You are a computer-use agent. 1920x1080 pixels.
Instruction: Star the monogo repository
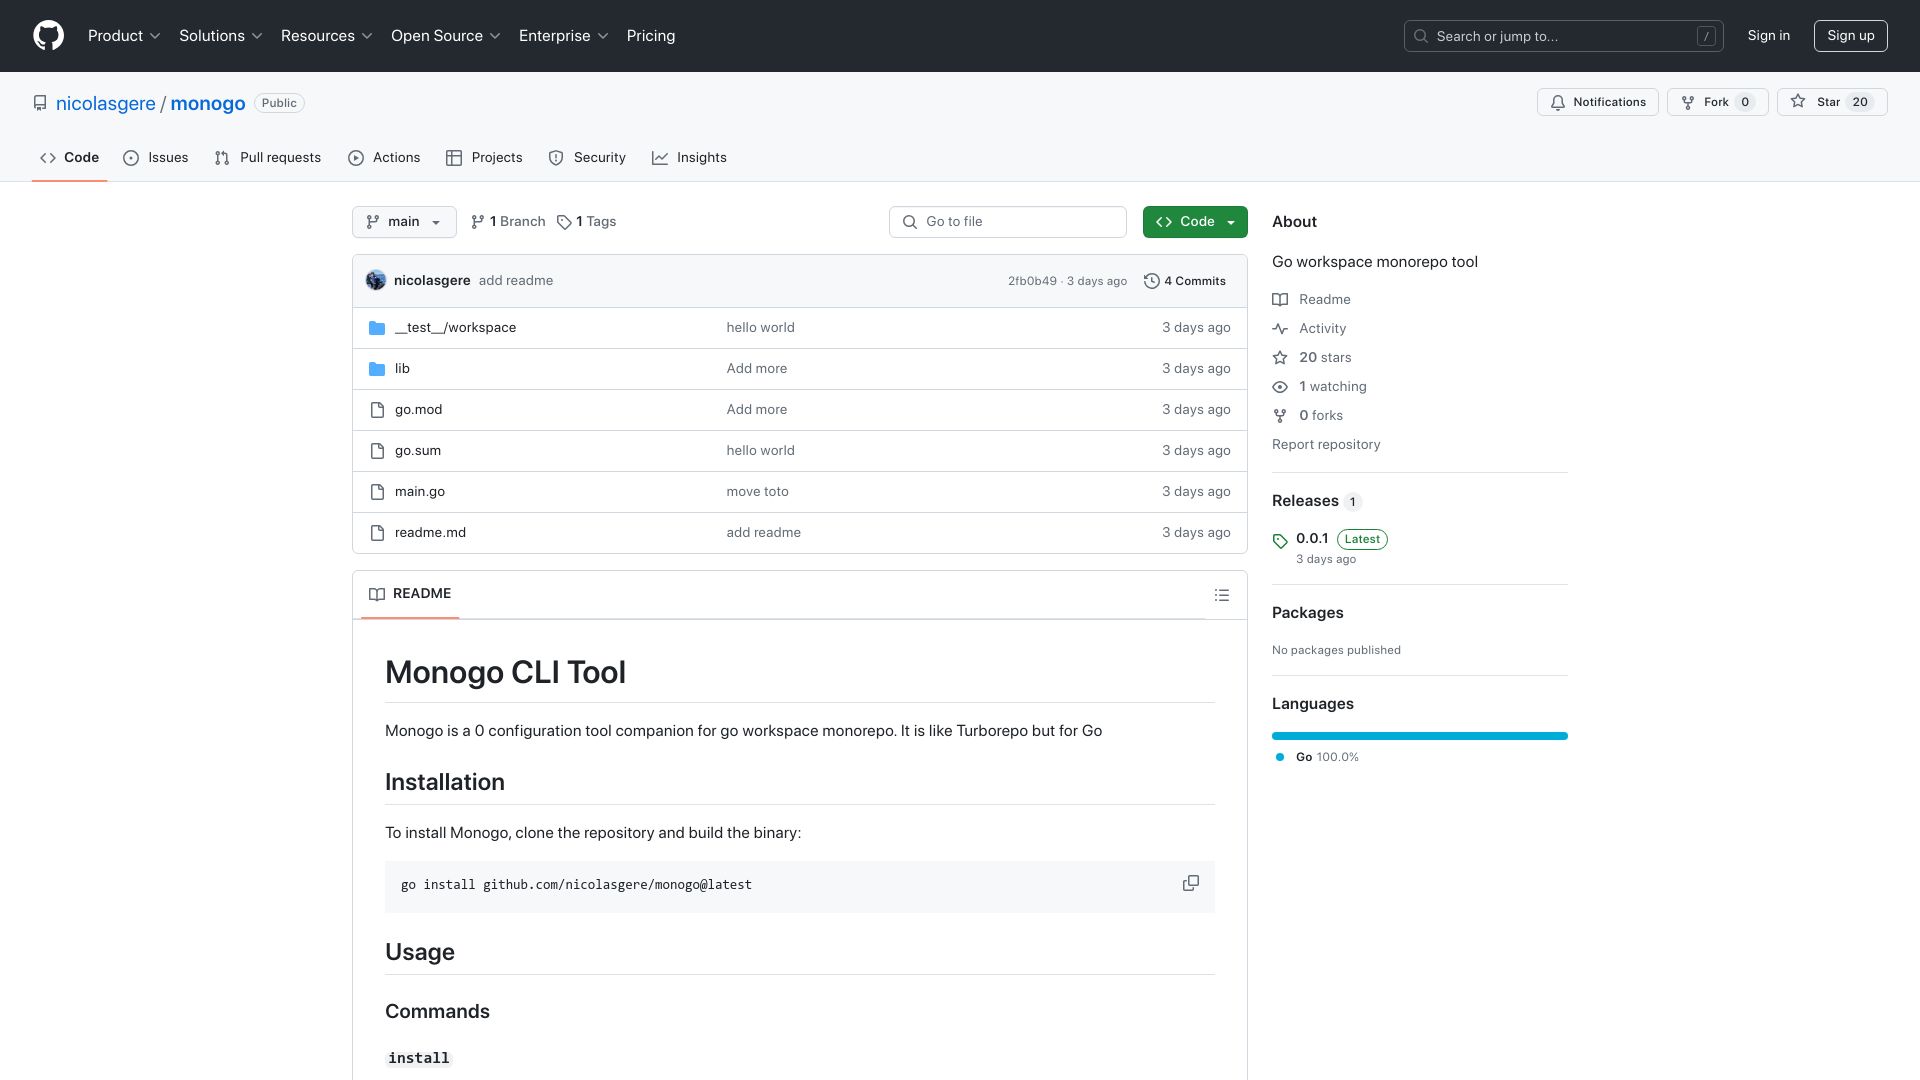pyautogui.click(x=1831, y=102)
